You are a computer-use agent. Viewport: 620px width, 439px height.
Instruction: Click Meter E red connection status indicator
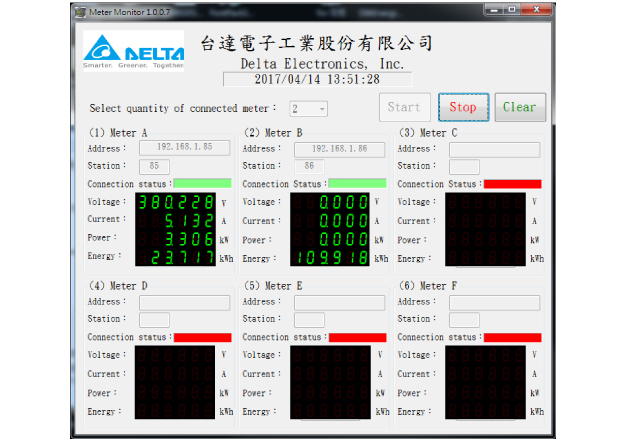pos(357,337)
